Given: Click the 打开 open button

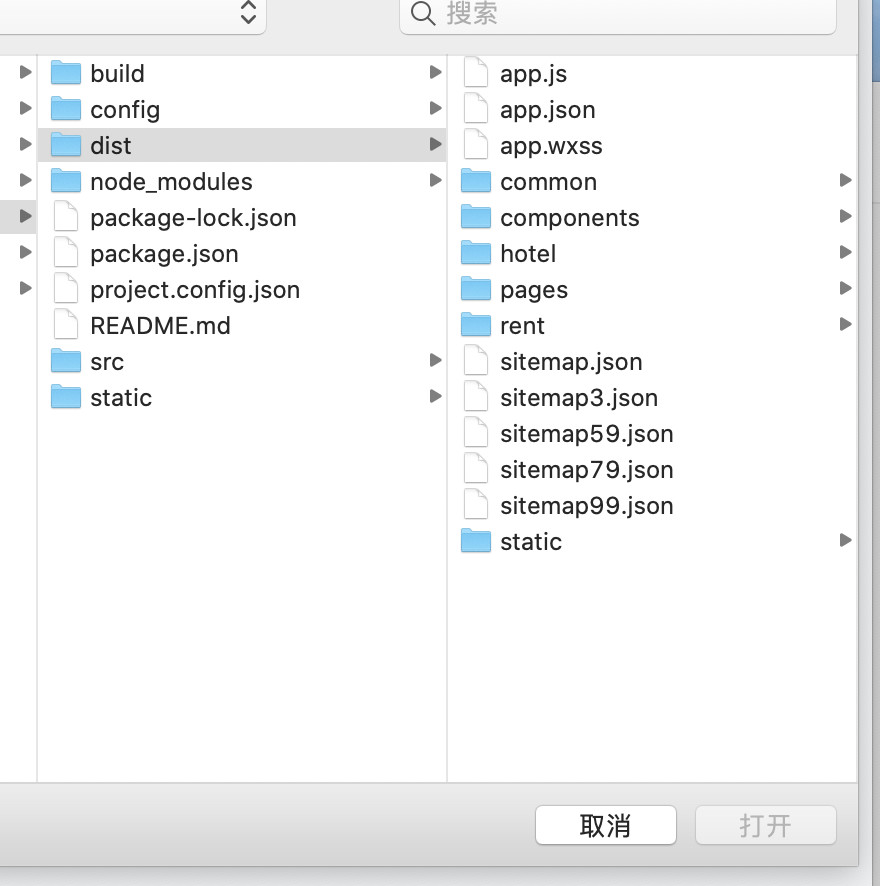Looking at the screenshot, I should pos(765,825).
